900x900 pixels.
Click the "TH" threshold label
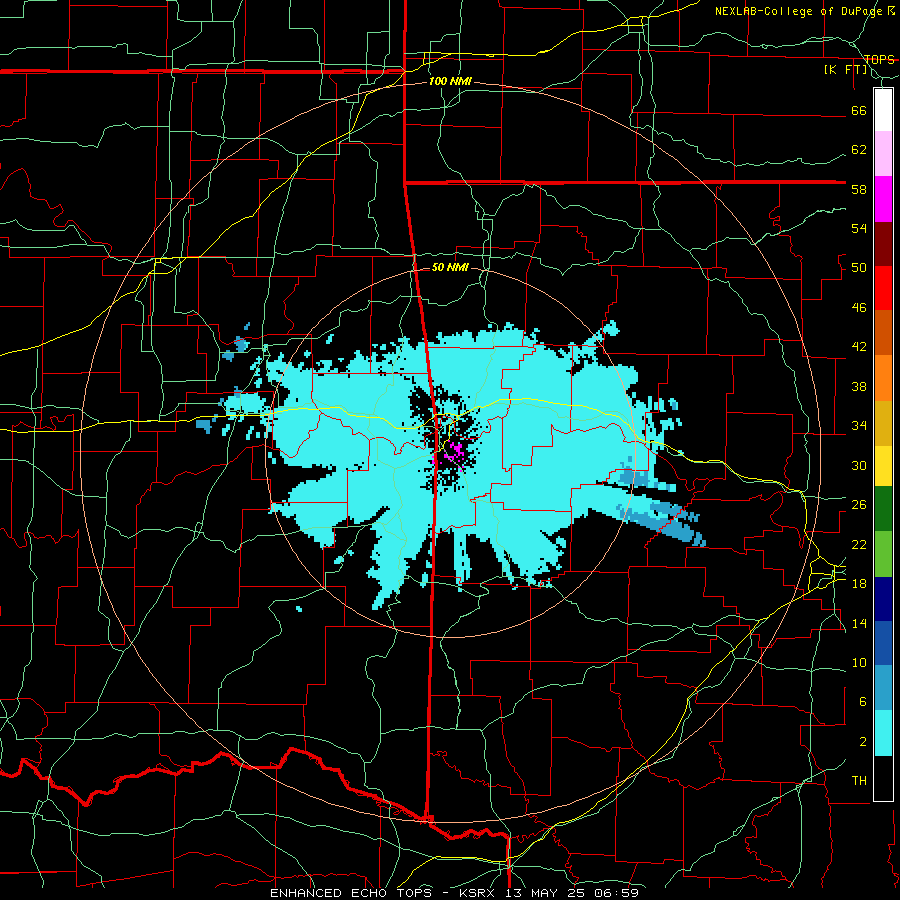click(x=859, y=780)
